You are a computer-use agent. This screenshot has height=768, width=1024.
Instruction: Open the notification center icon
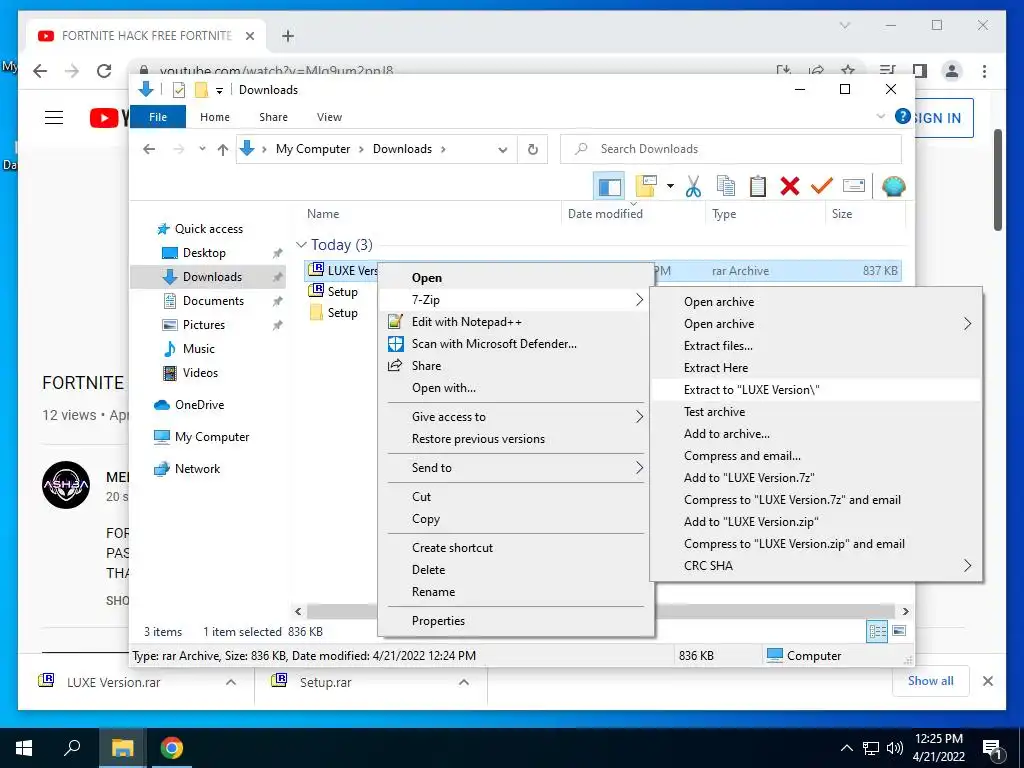(992, 748)
